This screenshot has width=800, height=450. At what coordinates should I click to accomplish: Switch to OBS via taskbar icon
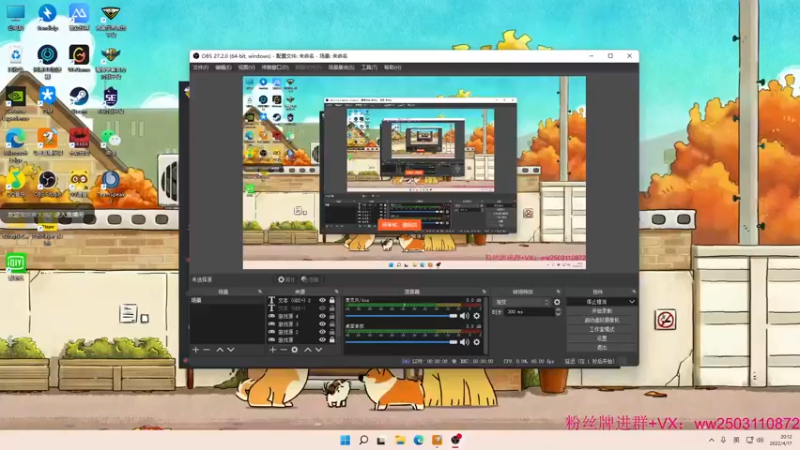[456, 440]
